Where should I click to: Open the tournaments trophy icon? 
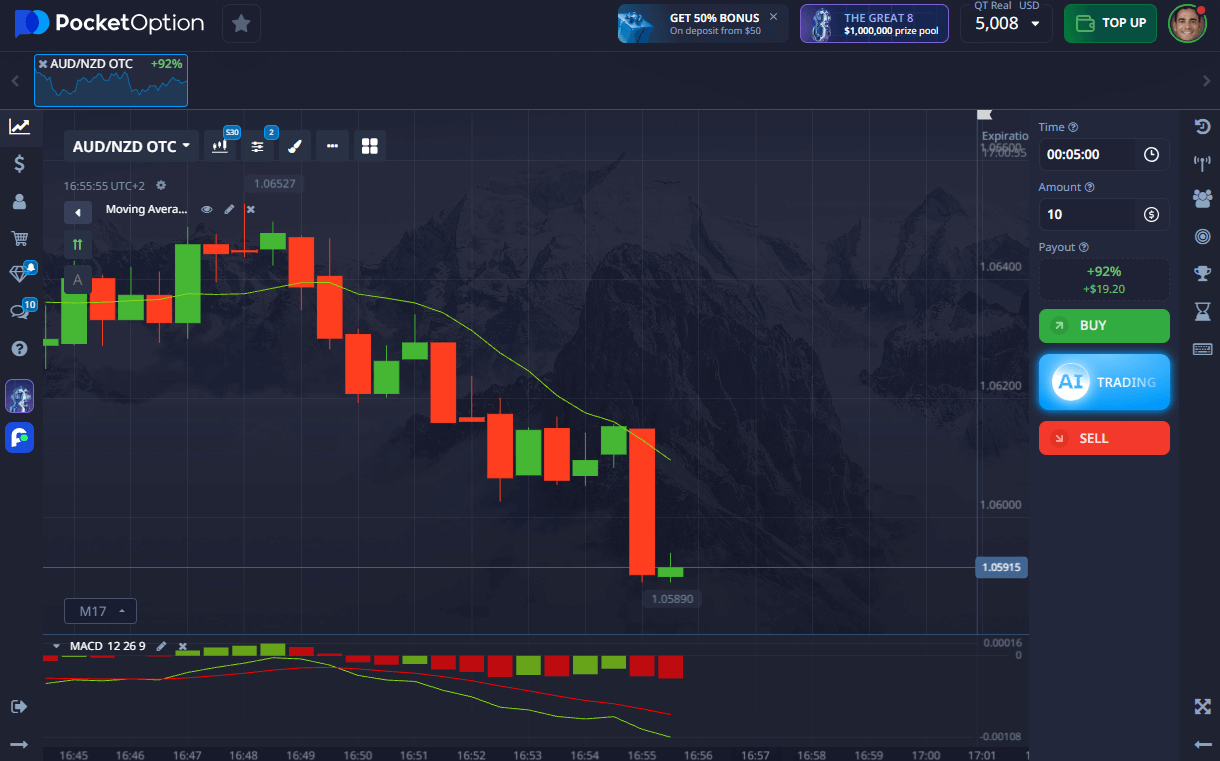(1203, 273)
